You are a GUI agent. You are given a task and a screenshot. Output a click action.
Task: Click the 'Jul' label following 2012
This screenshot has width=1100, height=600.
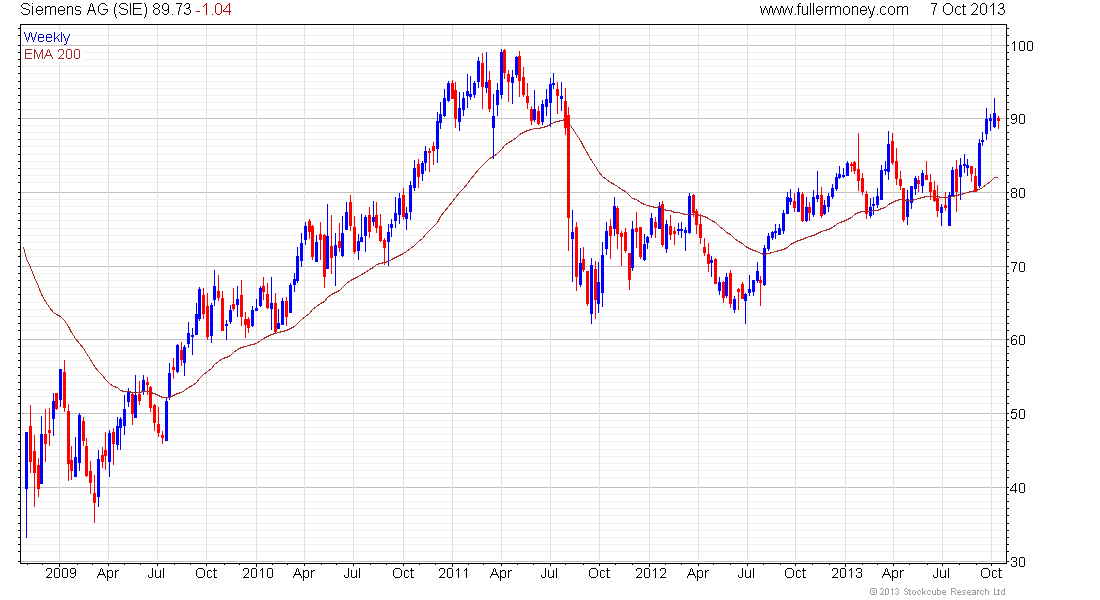(746, 573)
